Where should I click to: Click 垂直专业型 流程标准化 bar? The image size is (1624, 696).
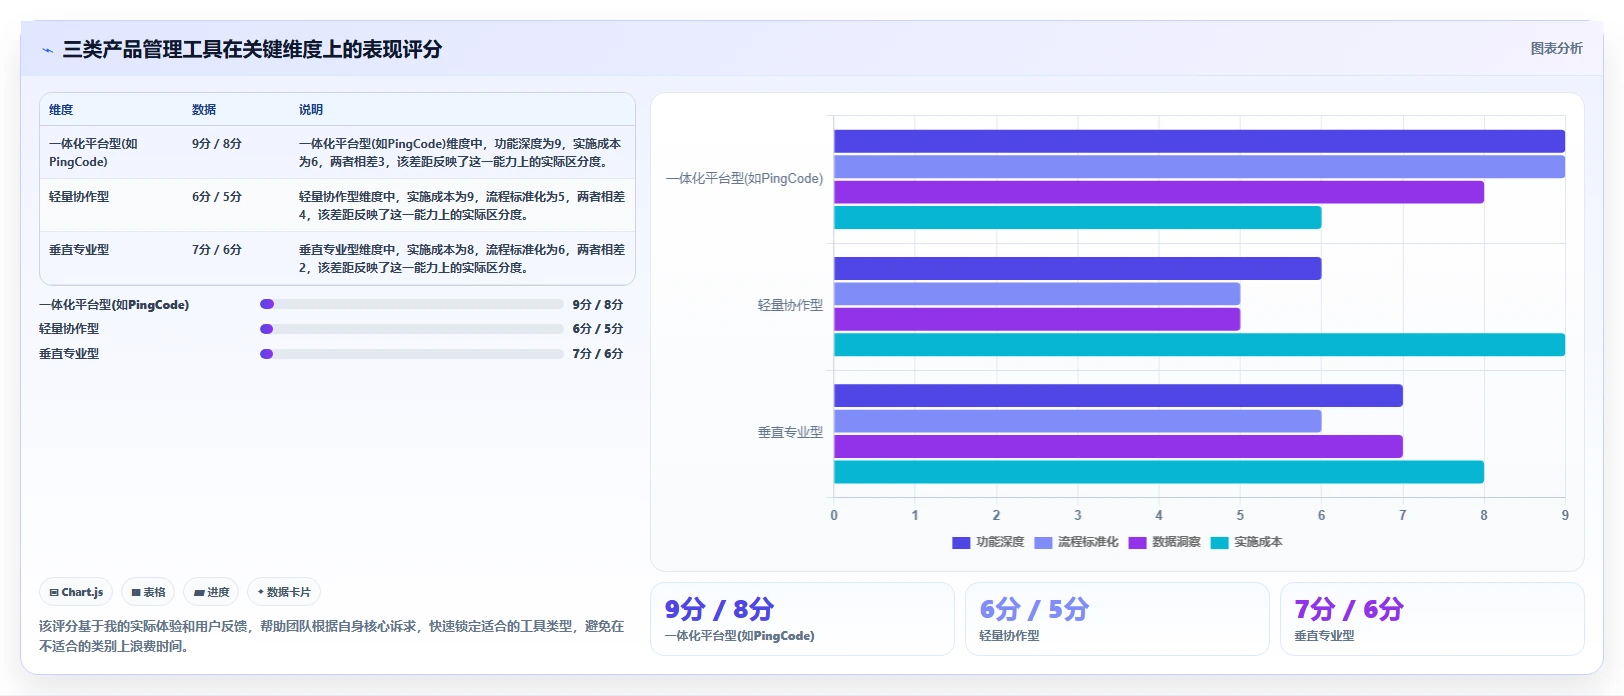[1077, 421]
